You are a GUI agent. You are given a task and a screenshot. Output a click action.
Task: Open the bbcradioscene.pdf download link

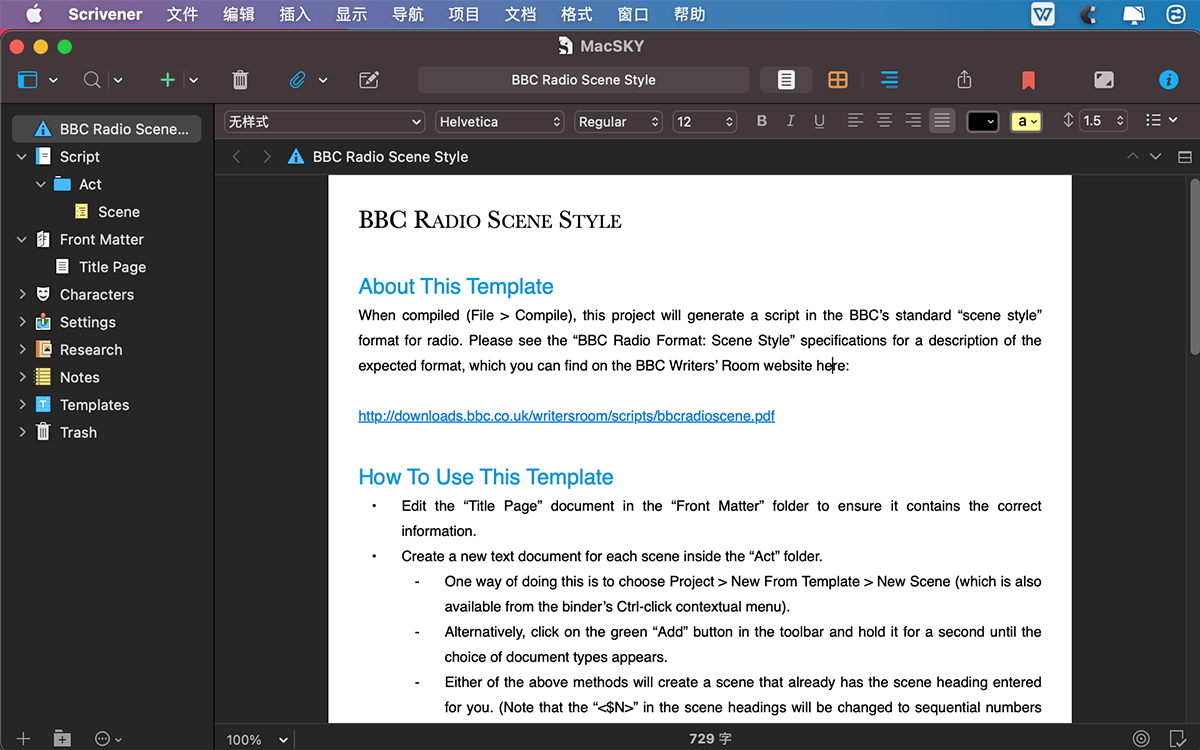pos(566,416)
